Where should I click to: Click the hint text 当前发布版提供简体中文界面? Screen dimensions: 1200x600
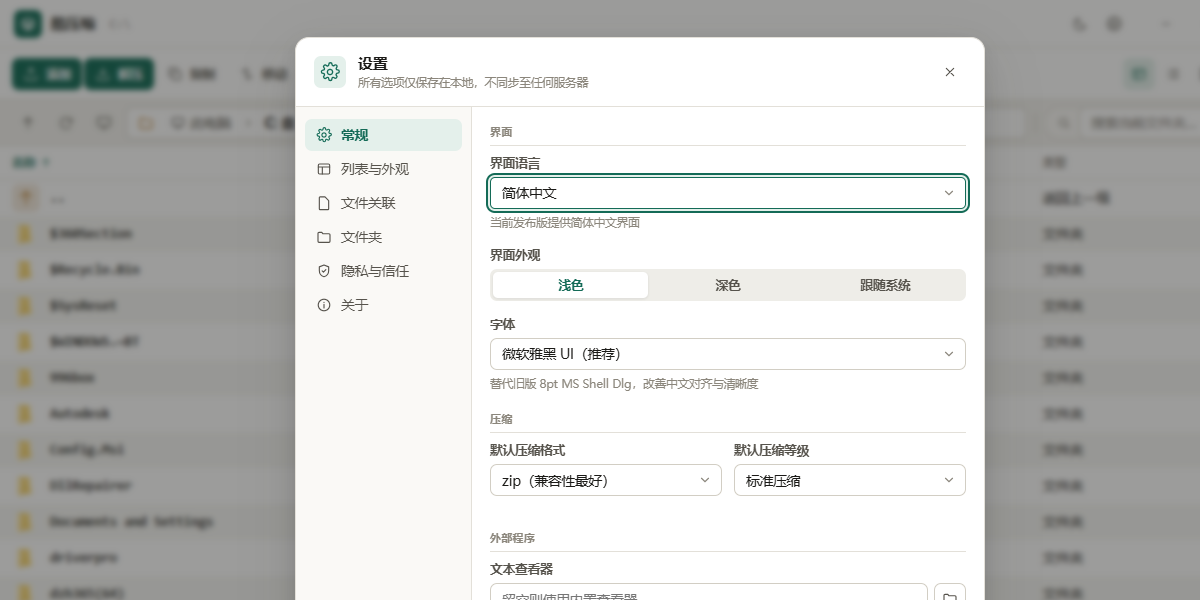click(x=565, y=223)
